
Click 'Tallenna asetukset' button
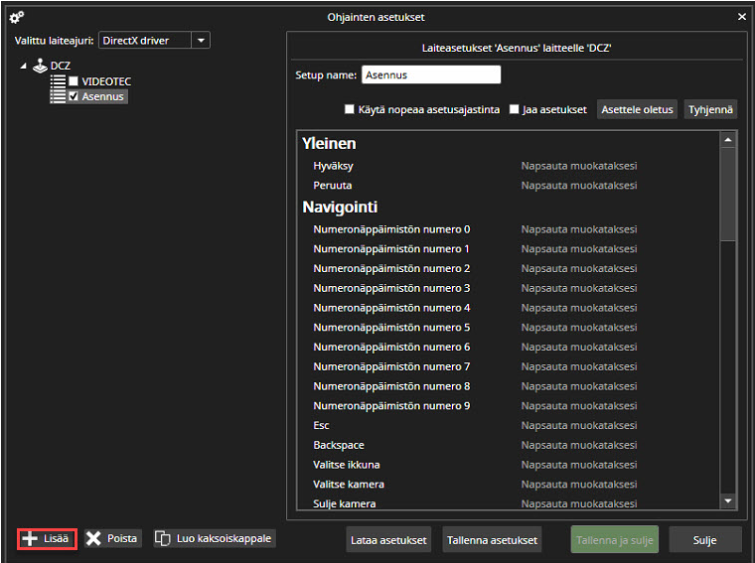coord(492,540)
